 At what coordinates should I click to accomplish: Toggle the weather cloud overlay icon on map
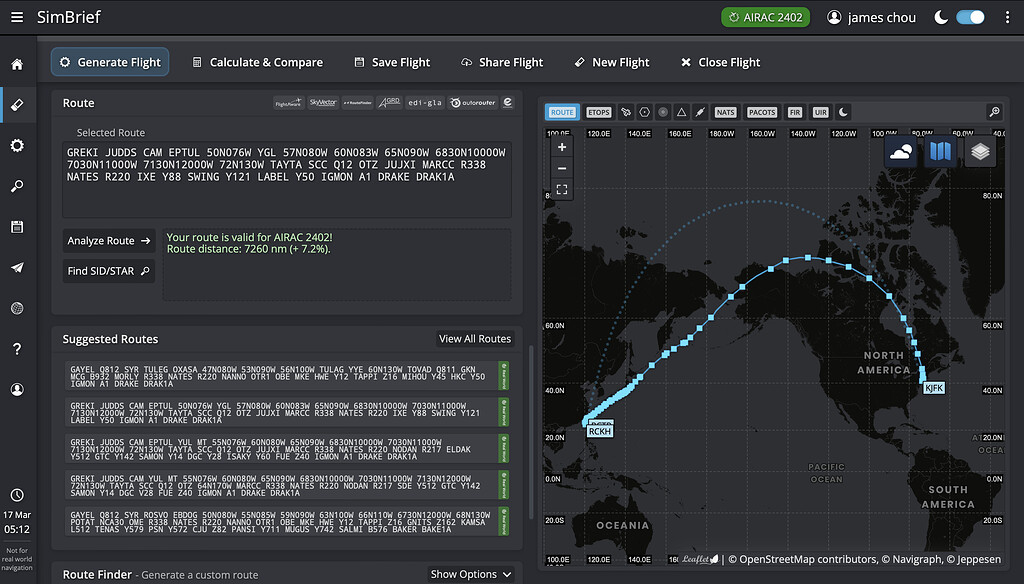[x=901, y=151]
